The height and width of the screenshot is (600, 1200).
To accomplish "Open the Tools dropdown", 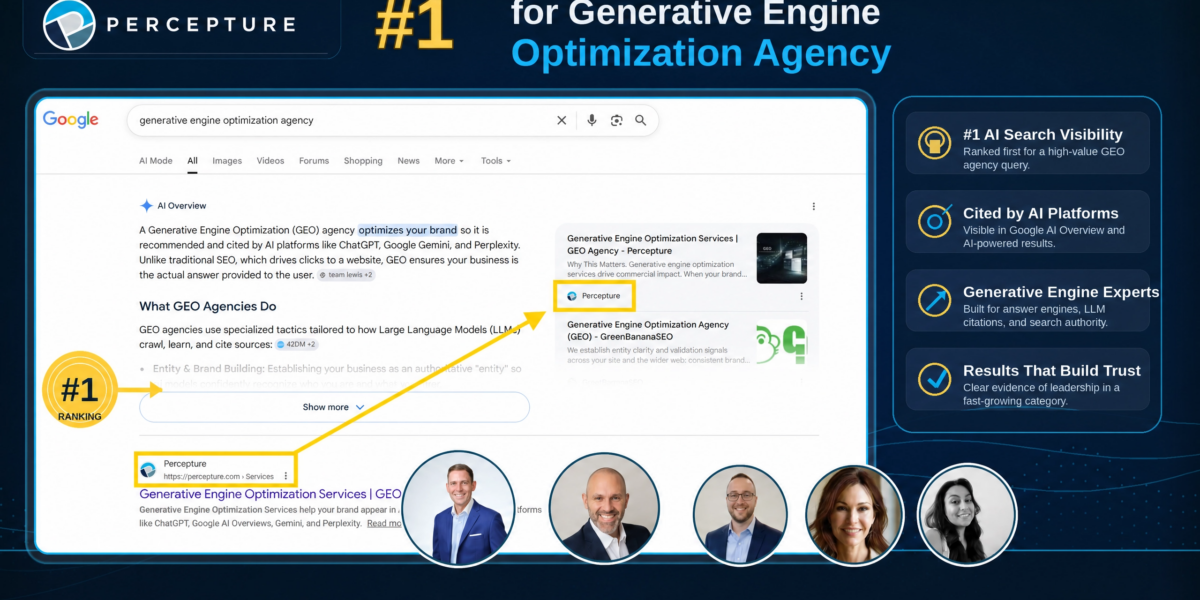I will [x=495, y=161].
